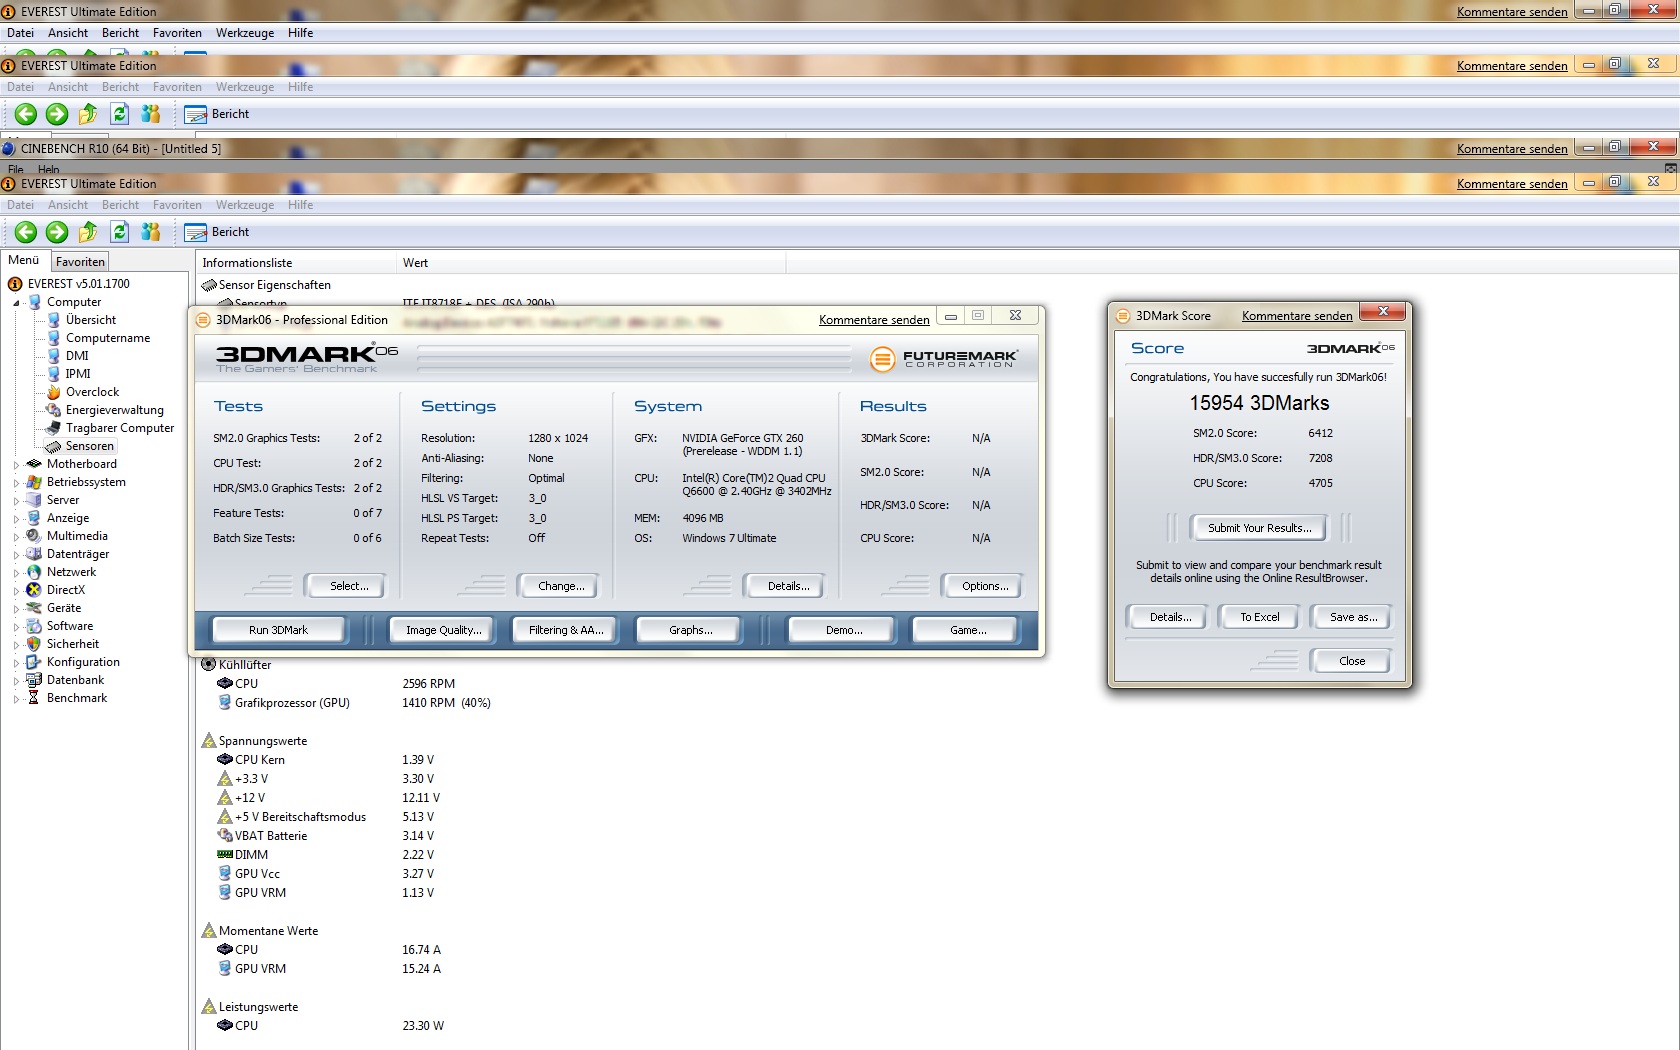Click Submit Your Results... button
1680x1050 pixels.
click(1259, 528)
